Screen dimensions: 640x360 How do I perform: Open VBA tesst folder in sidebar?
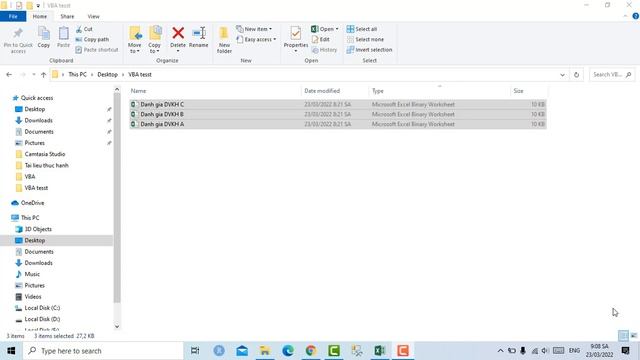pos(36,188)
